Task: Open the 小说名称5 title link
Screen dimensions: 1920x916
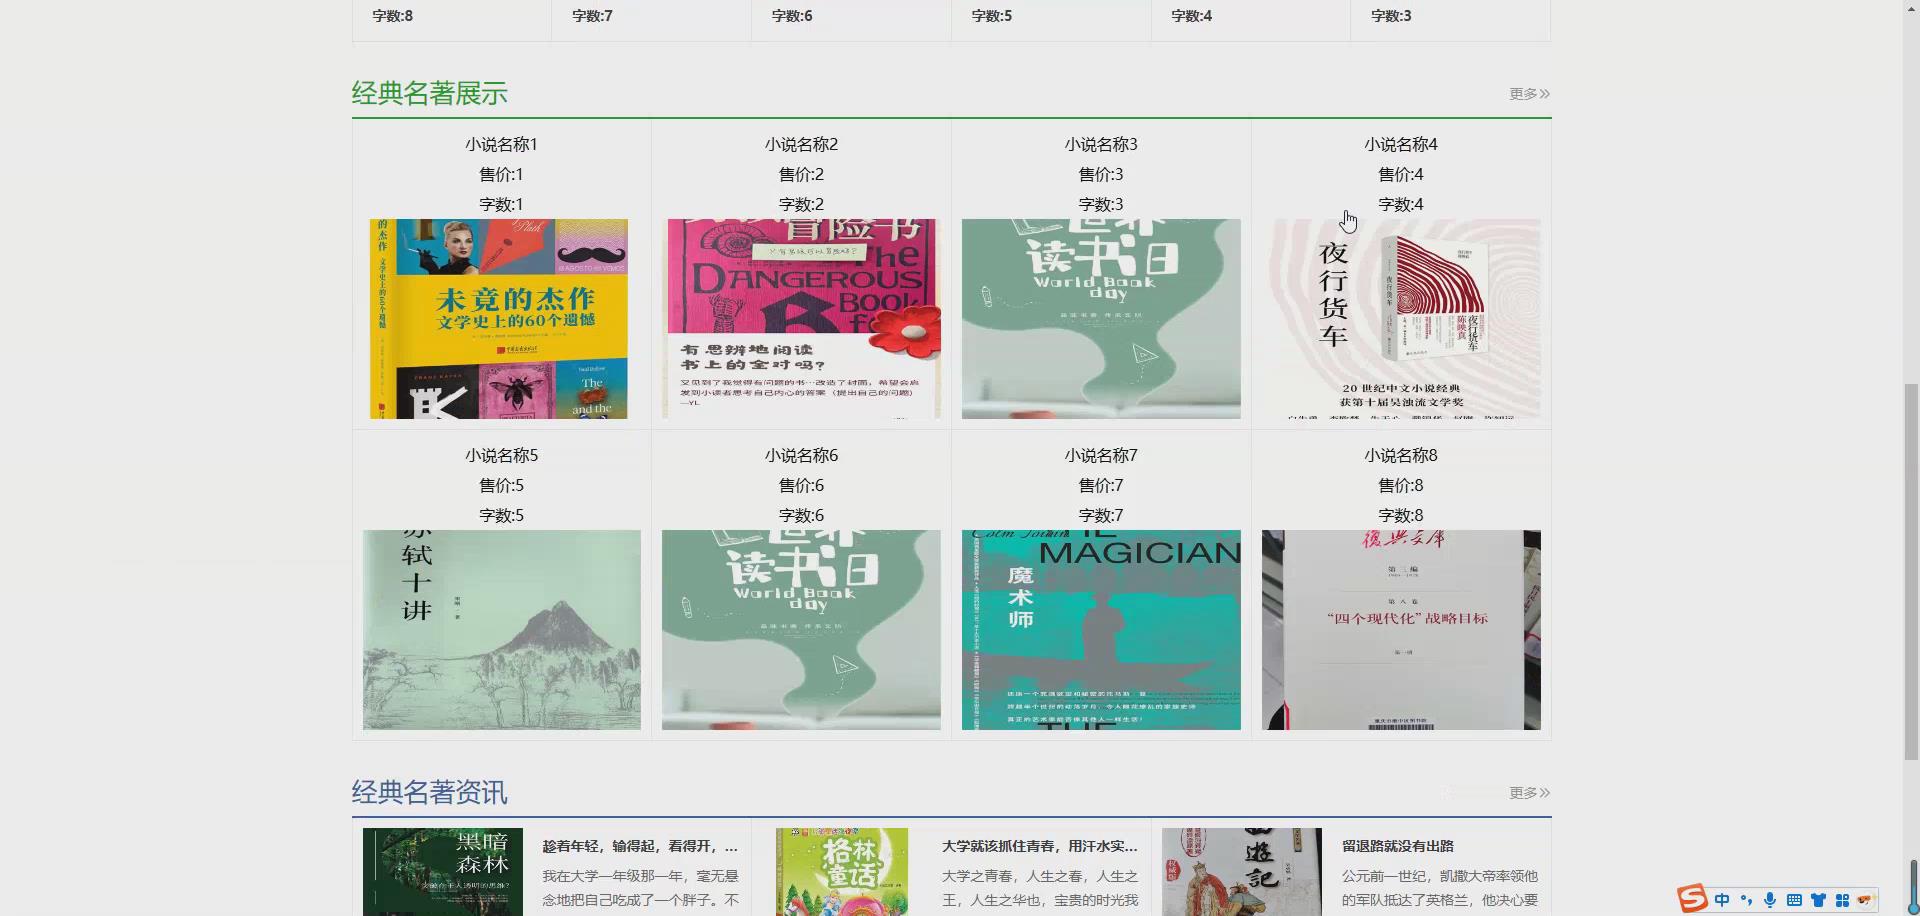Action: click(x=501, y=456)
